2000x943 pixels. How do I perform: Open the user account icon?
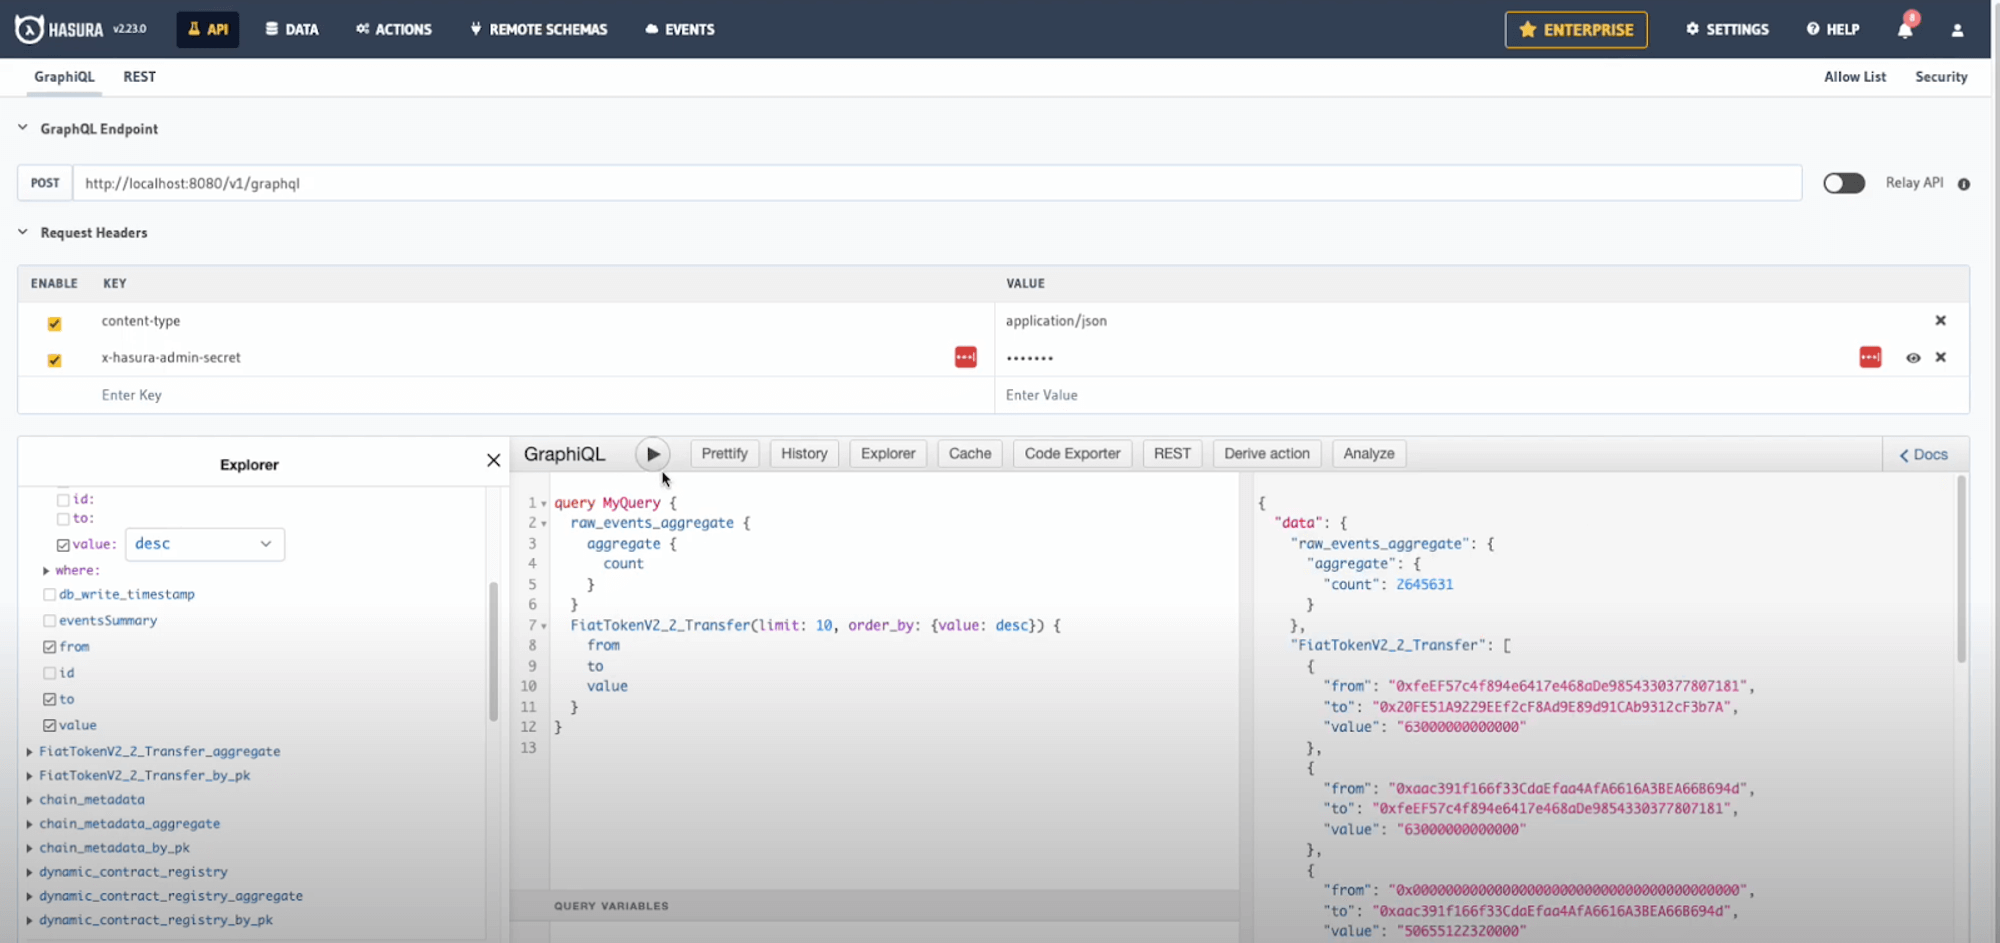tap(1956, 30)
